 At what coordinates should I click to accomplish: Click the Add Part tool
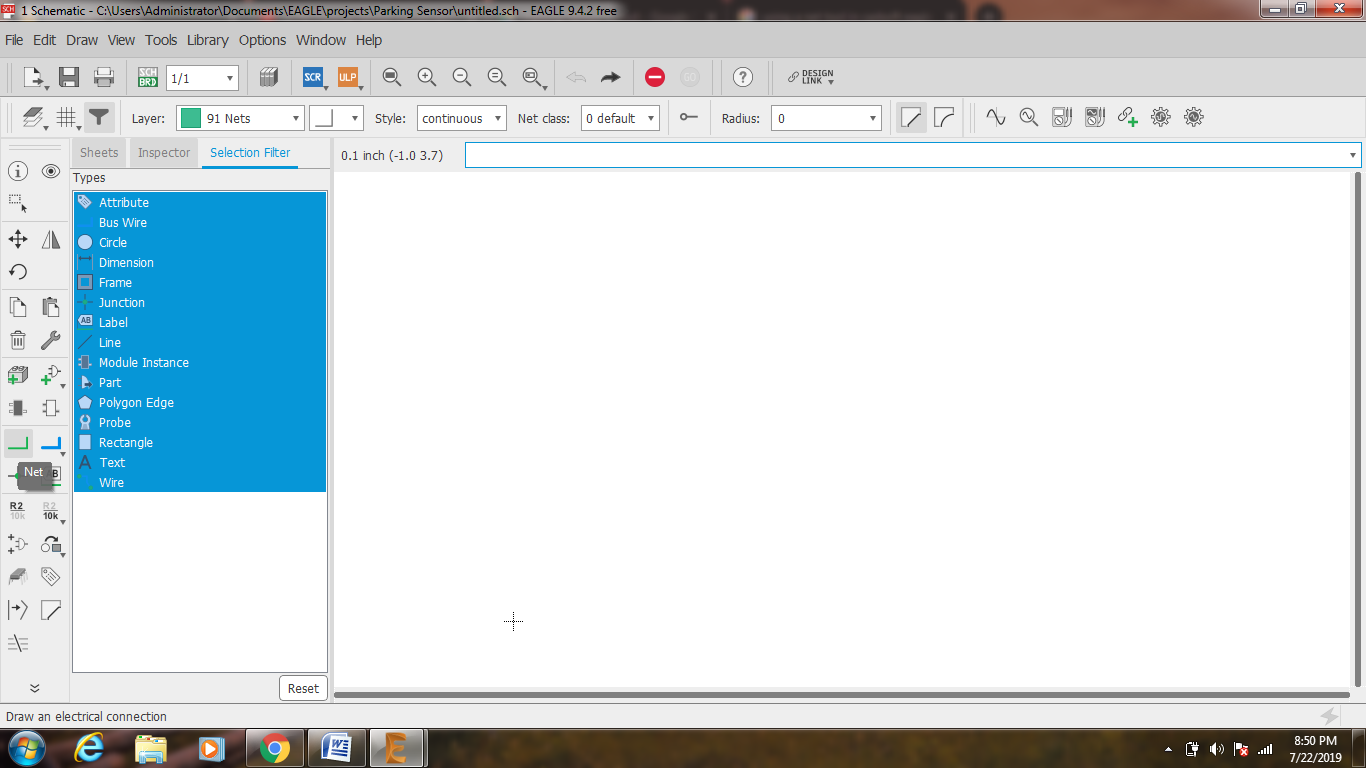[18, 376]
